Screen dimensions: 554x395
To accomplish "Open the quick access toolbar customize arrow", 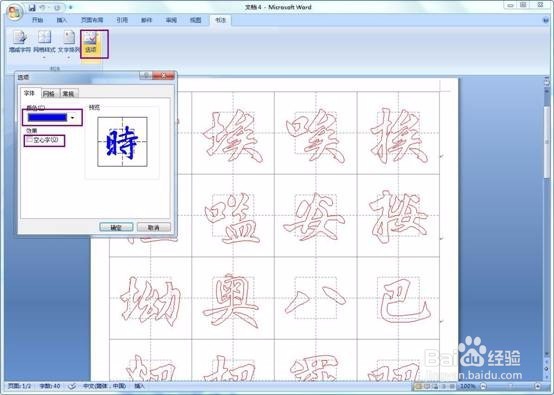I will [x=71, y=7].
